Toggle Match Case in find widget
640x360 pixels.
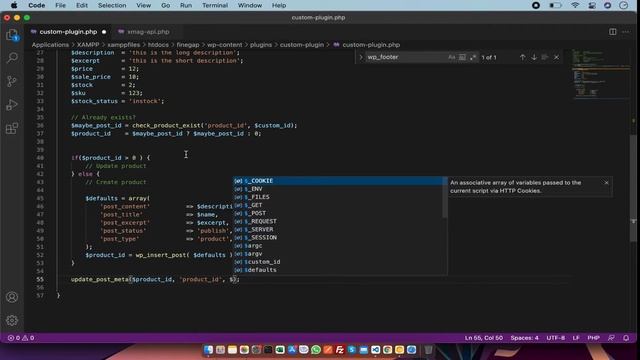coord(451,57)
